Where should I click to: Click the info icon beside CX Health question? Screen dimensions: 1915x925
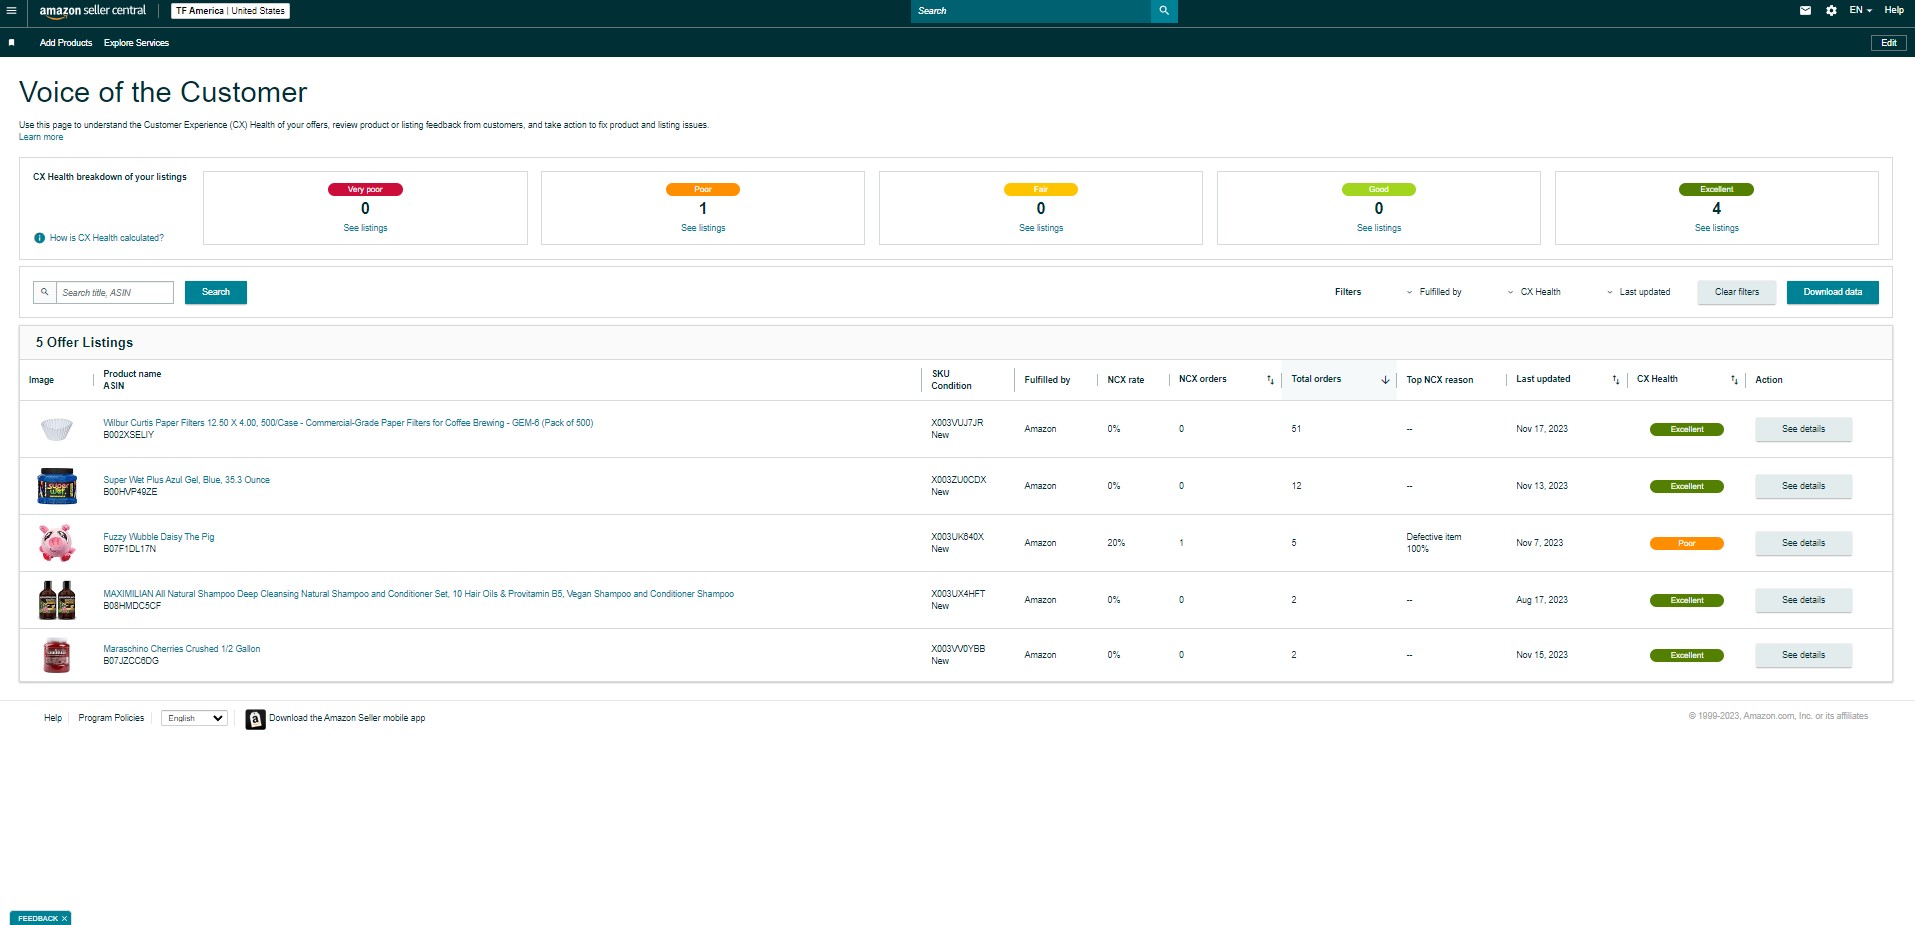point(39,238)
